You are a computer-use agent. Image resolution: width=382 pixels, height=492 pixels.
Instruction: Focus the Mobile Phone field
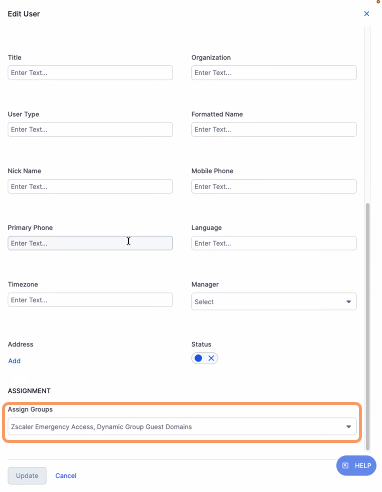274,186
